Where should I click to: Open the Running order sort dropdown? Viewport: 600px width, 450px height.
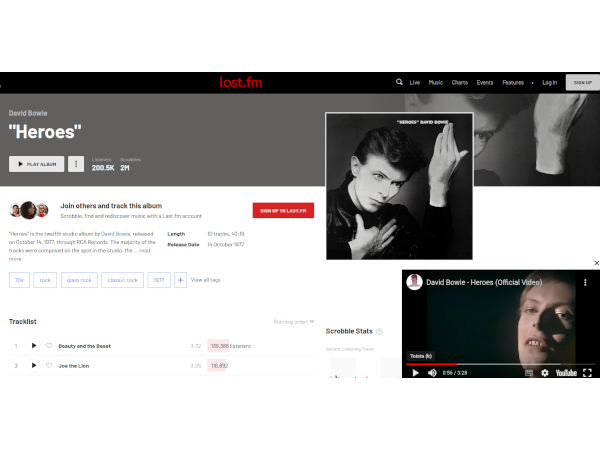(293, 322)
